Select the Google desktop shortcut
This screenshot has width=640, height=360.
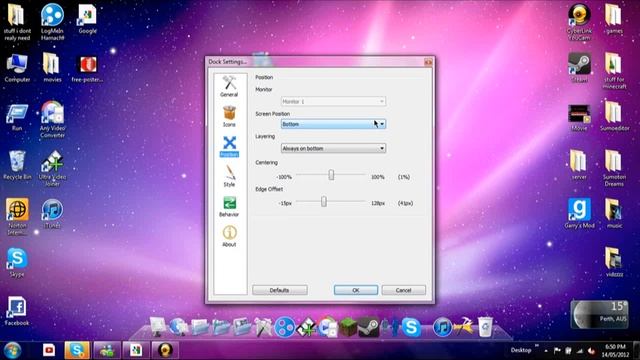[x=87, y=19]
